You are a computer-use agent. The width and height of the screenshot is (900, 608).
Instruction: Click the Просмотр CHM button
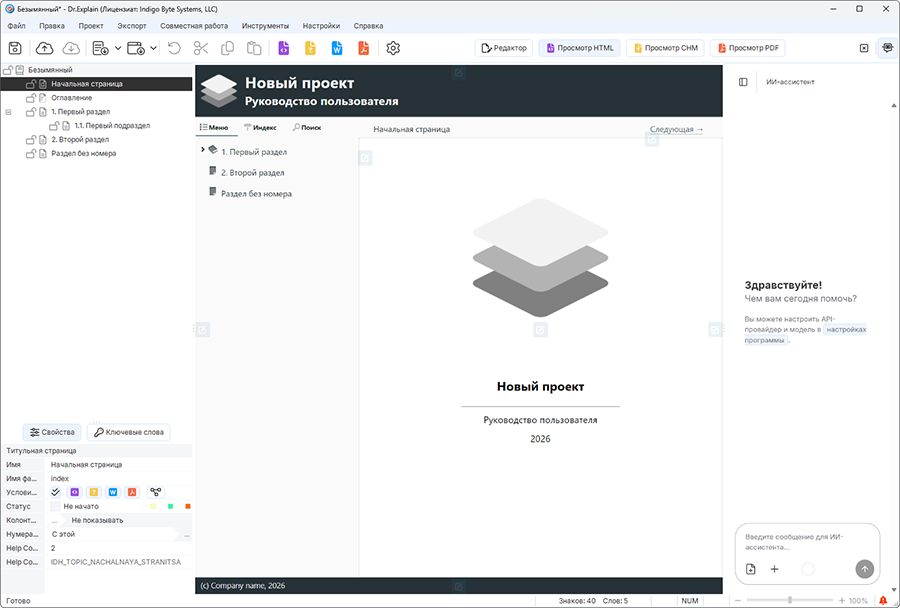(x=665, y=48)
